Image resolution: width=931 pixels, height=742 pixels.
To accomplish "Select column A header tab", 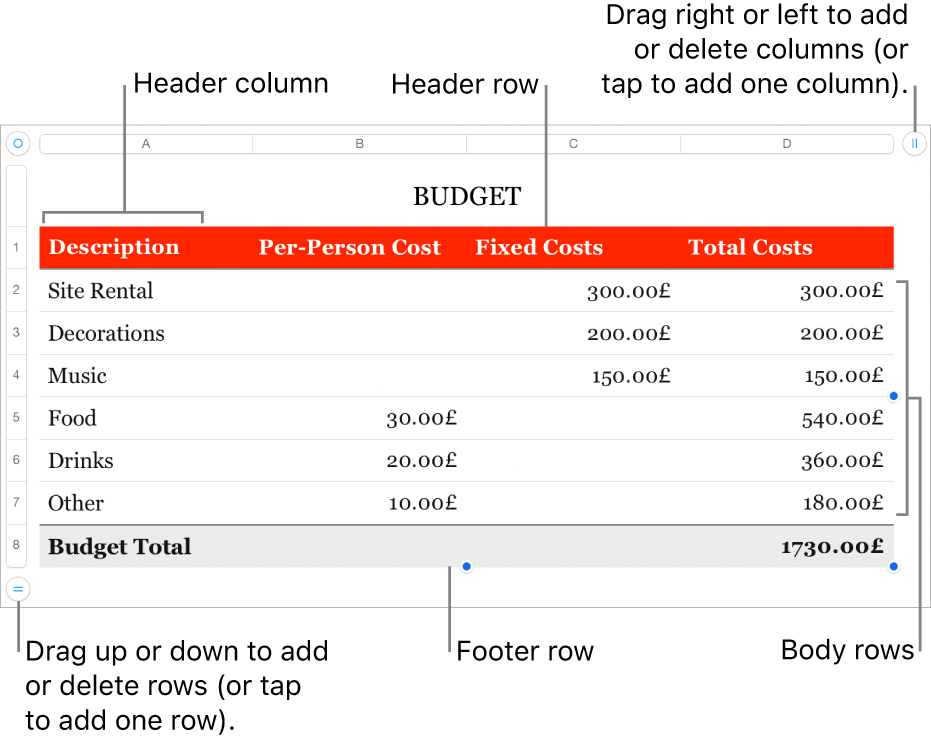I will [x=146, y=144].
